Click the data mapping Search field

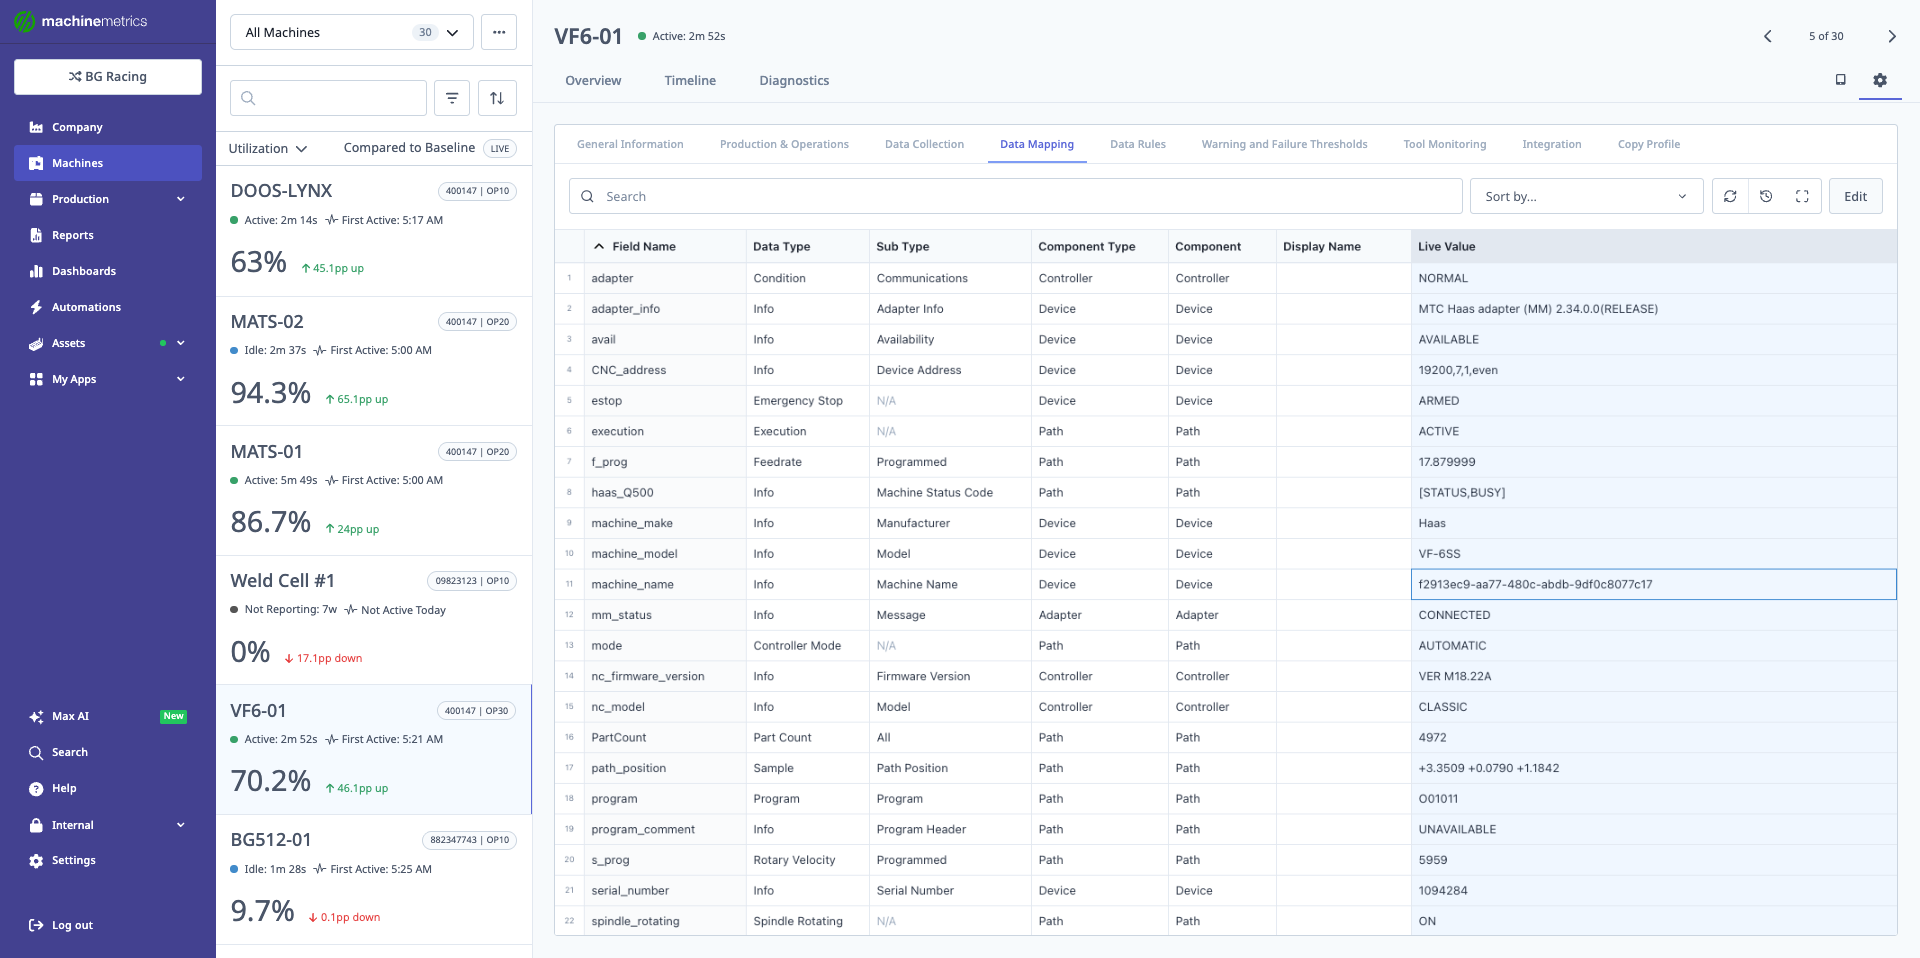pos(1015,197)
